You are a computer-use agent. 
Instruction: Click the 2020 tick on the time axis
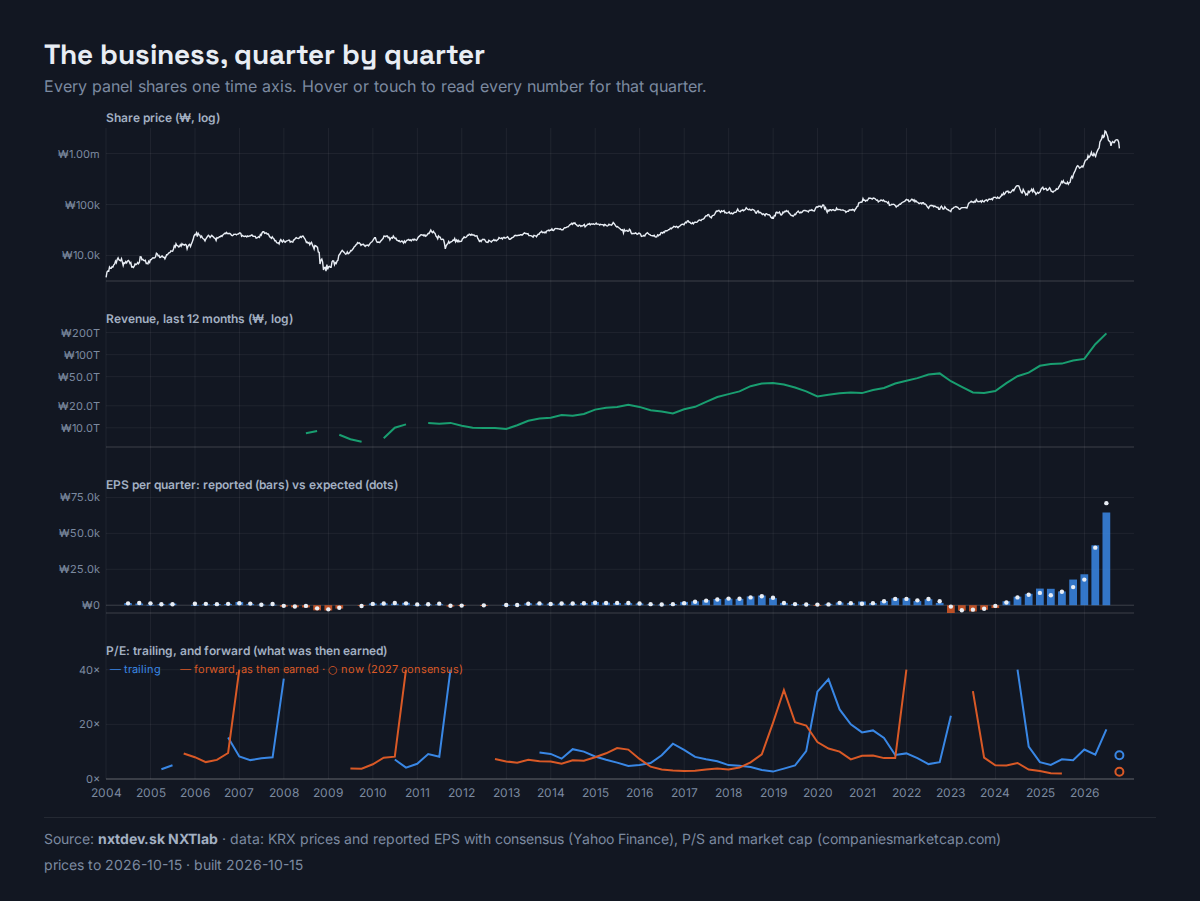pyautogui.click(x=818, y=793)
